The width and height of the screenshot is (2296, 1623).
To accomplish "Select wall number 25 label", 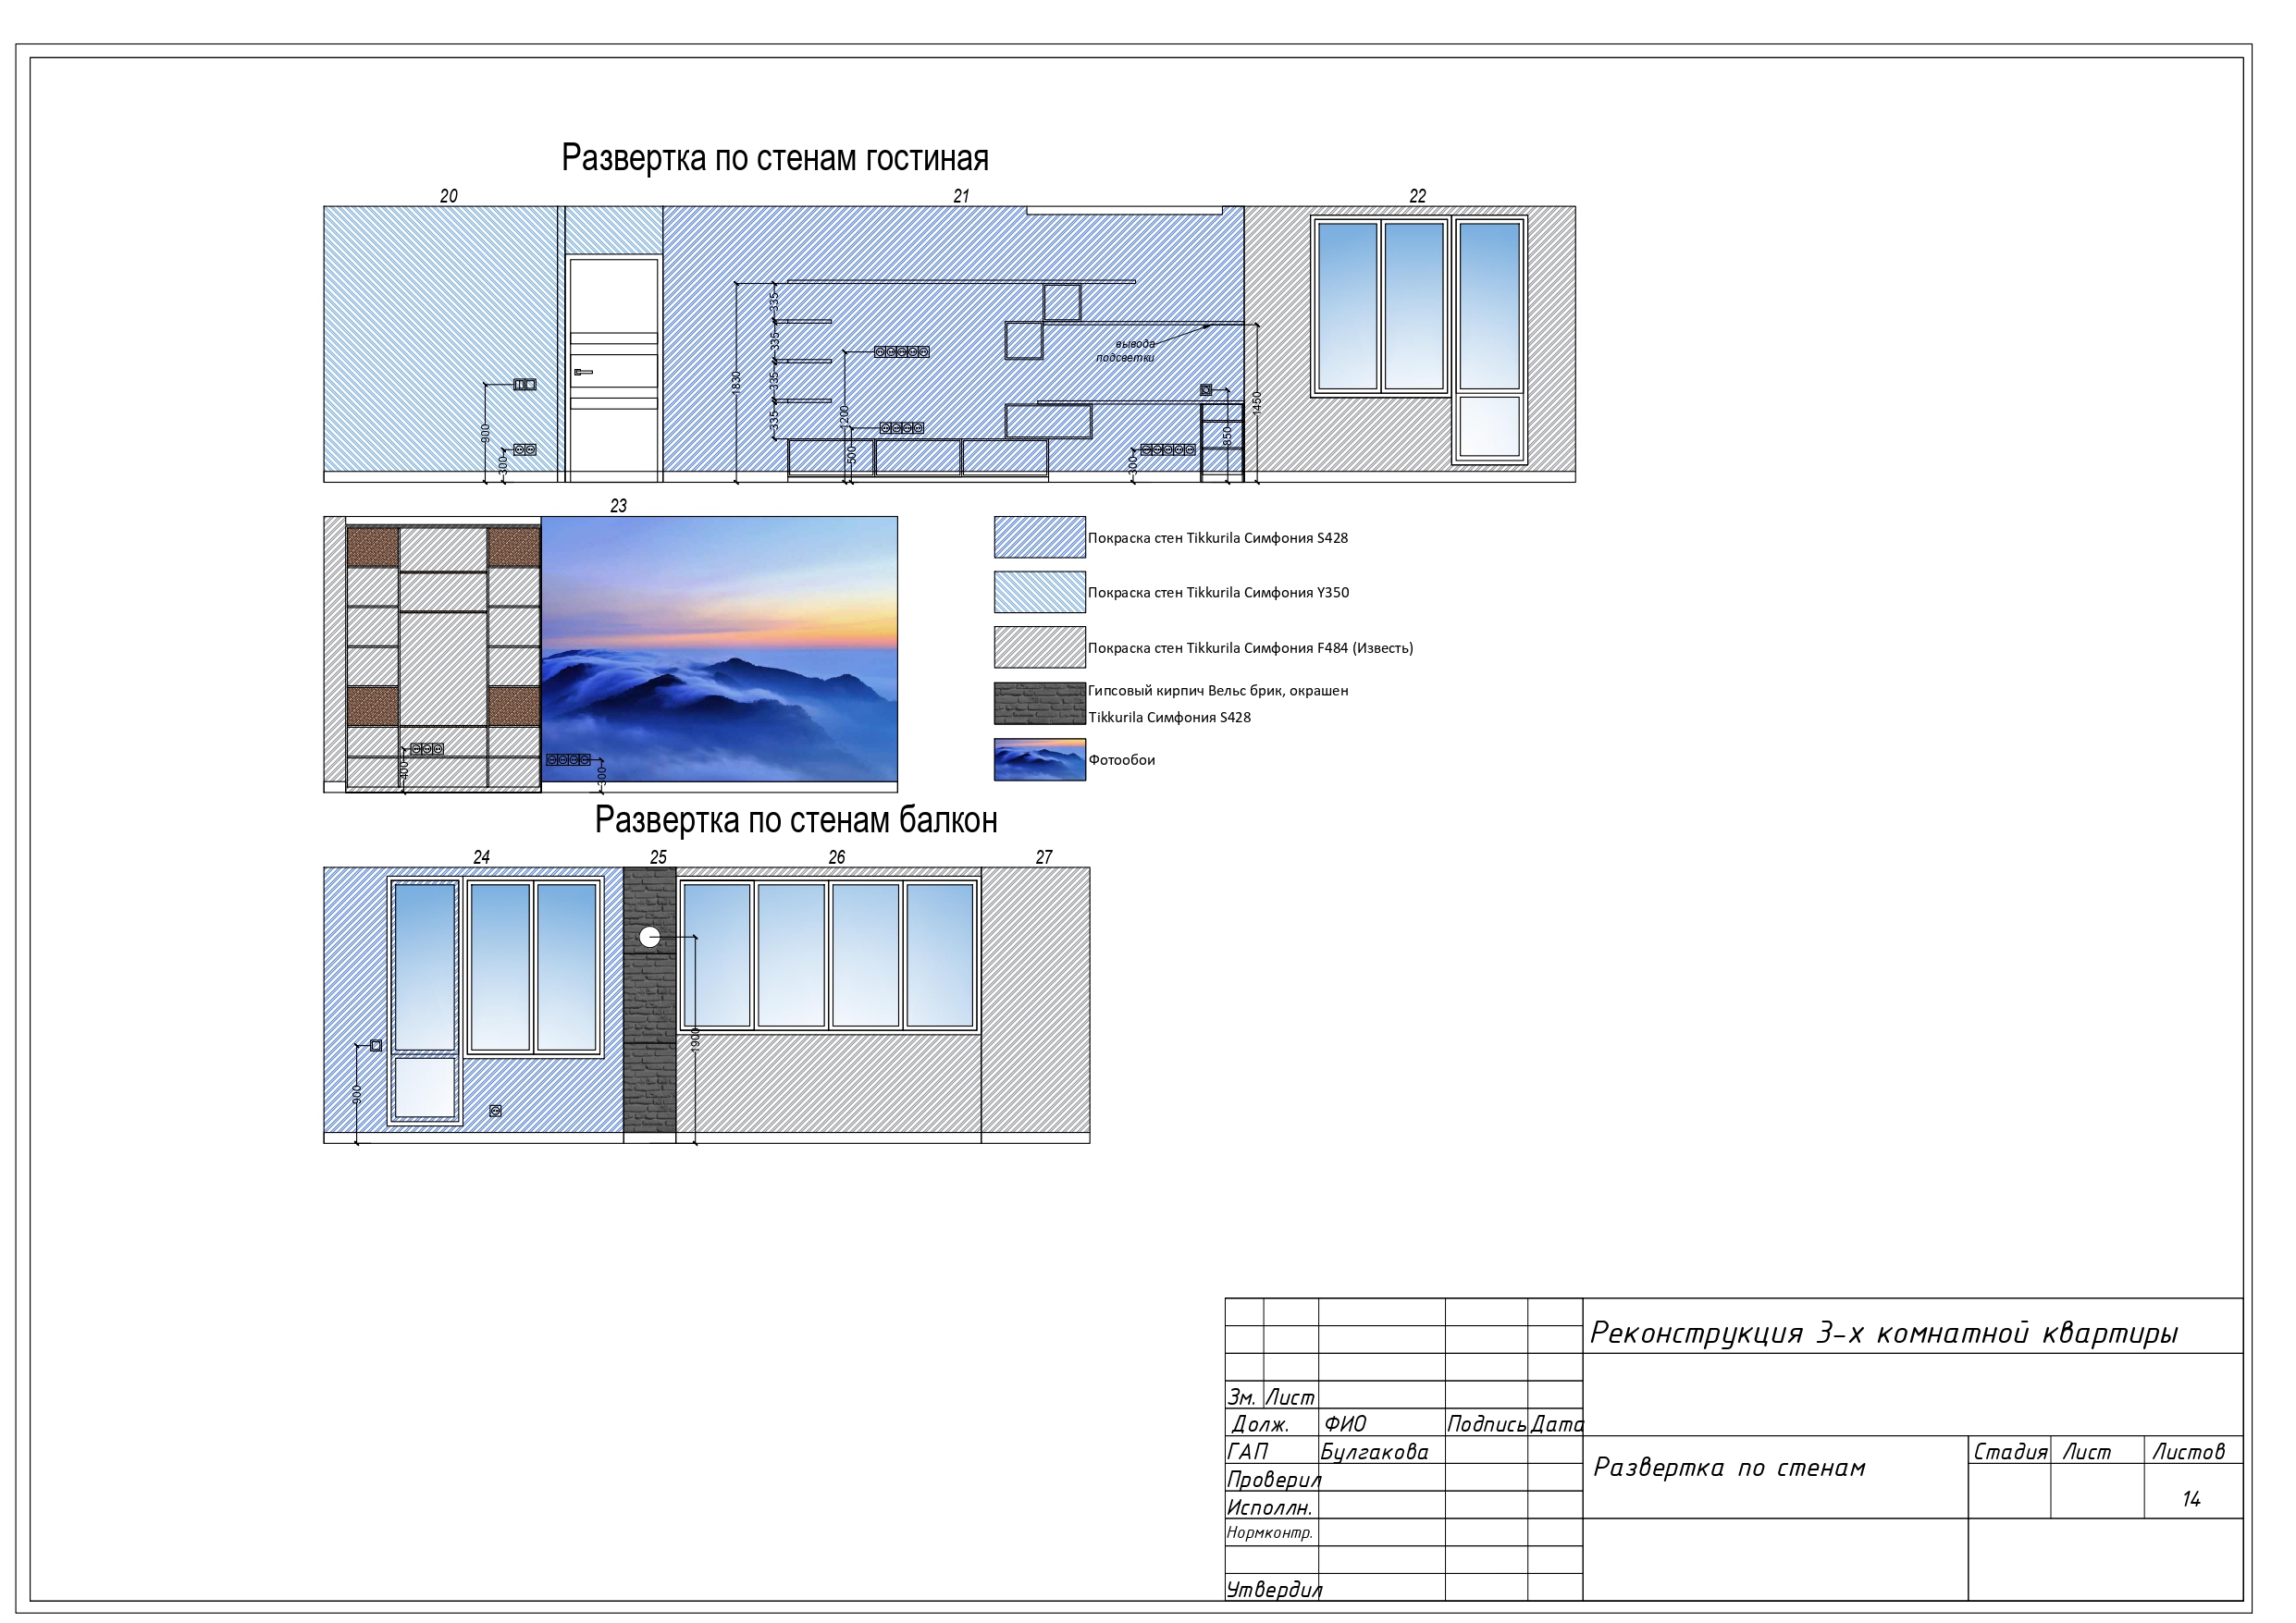I will (658, 857).
